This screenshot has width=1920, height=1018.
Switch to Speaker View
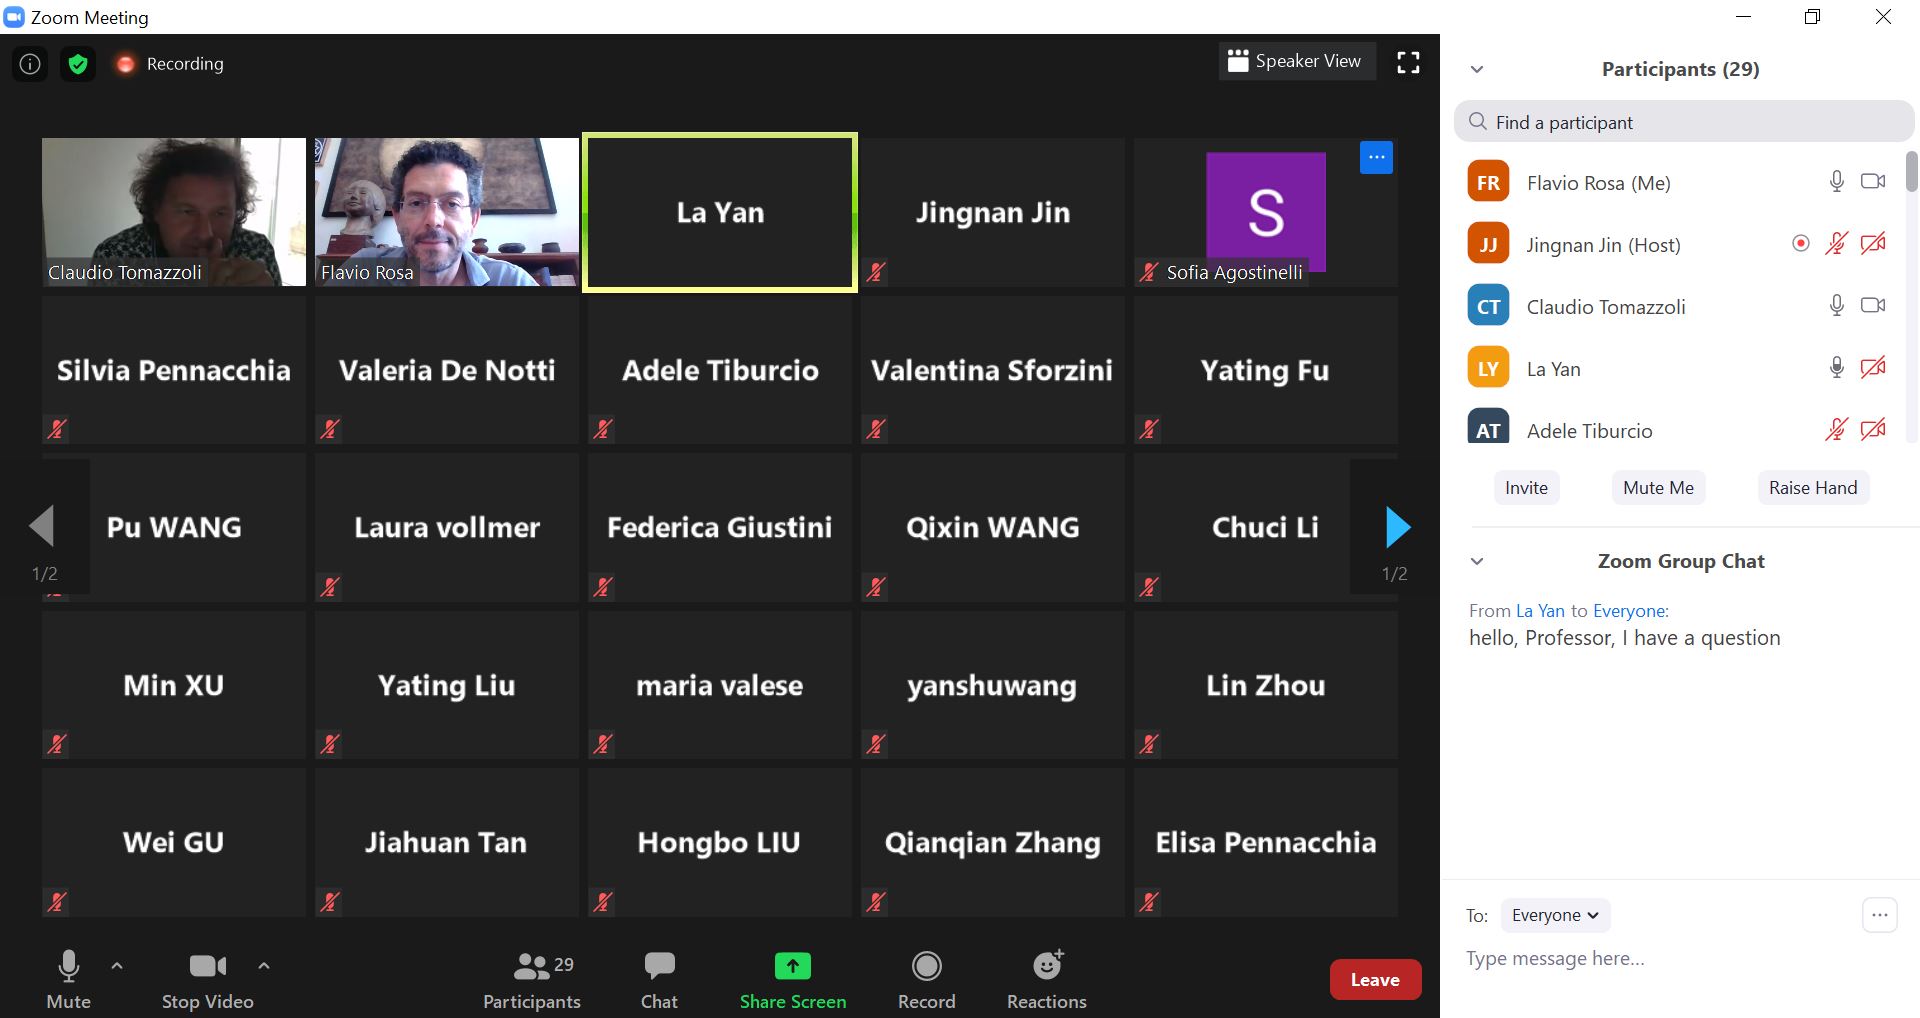click(x=1296, y=62)
